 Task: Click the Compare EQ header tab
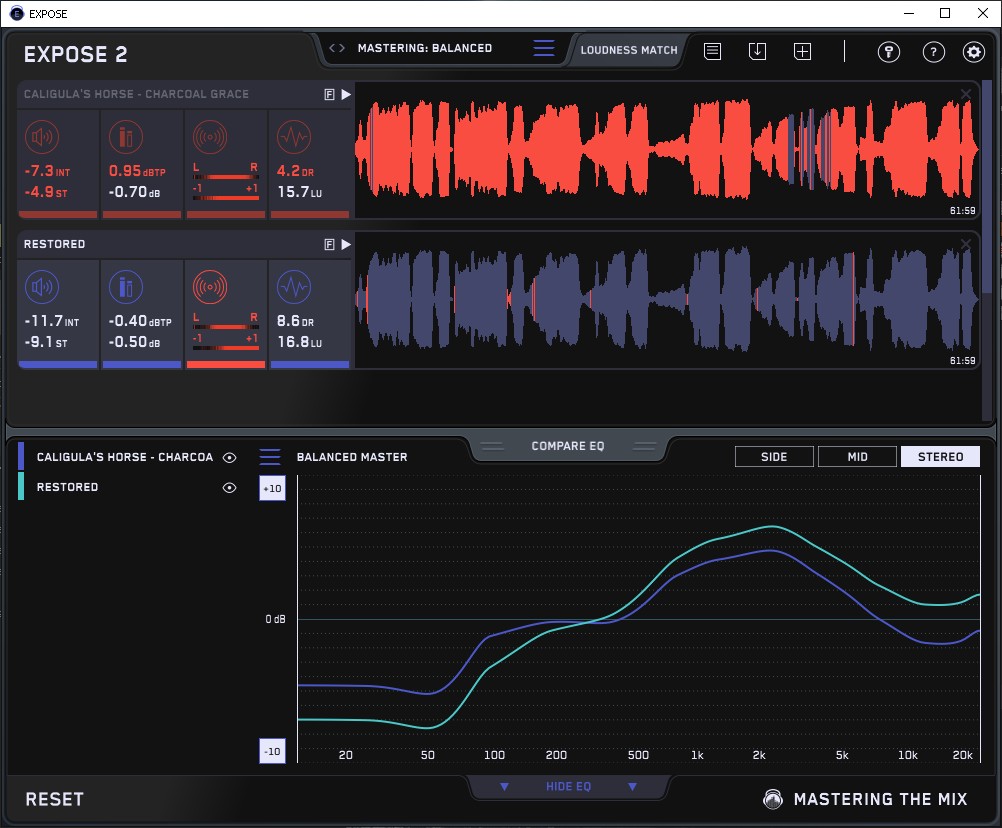pos(567,446)
